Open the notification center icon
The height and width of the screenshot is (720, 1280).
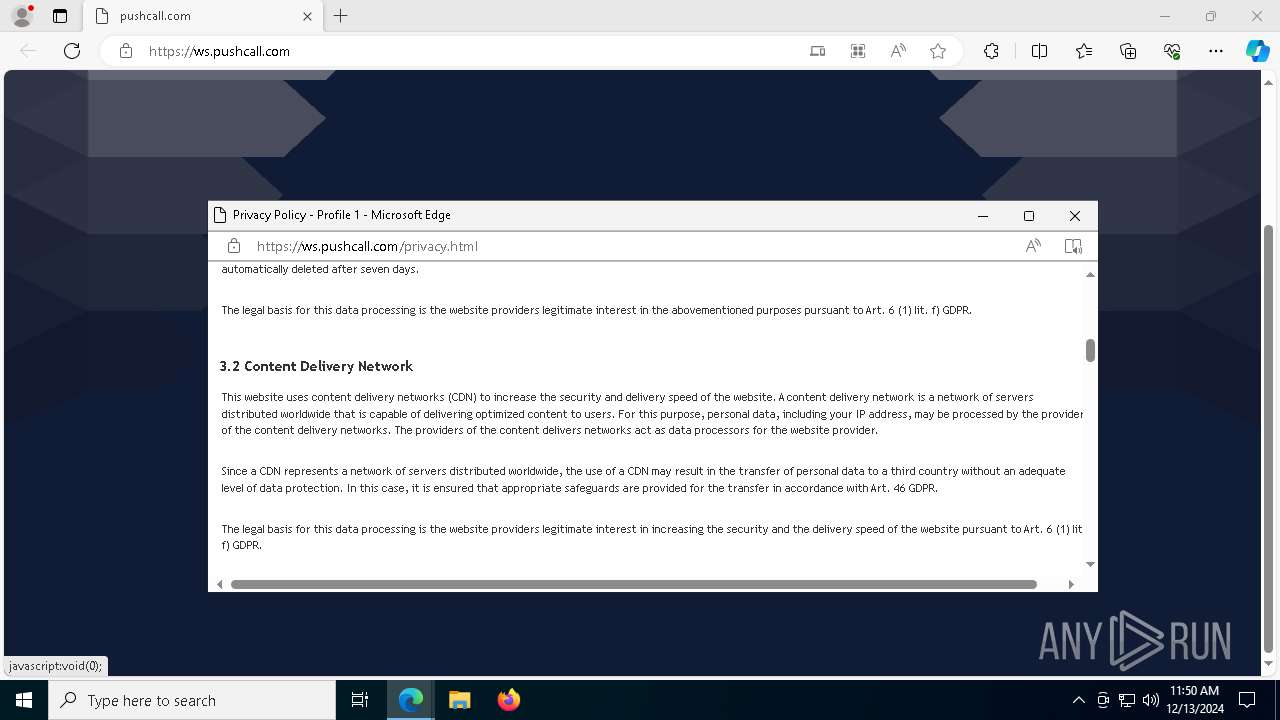1247,700
